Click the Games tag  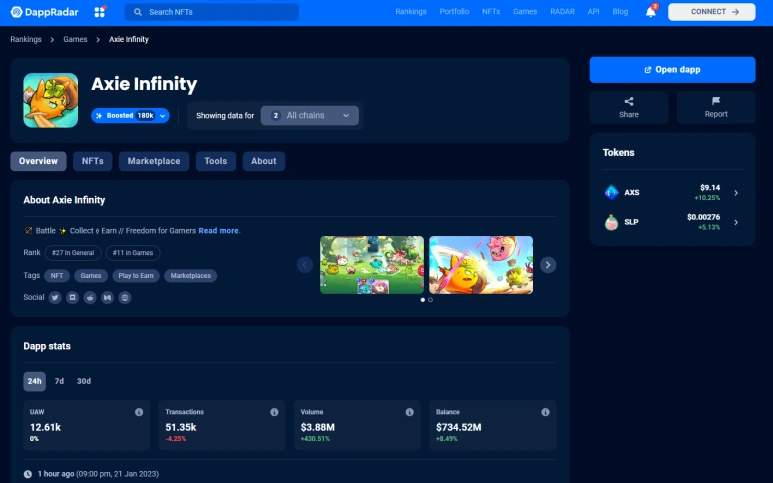click(x=91, y=276)
